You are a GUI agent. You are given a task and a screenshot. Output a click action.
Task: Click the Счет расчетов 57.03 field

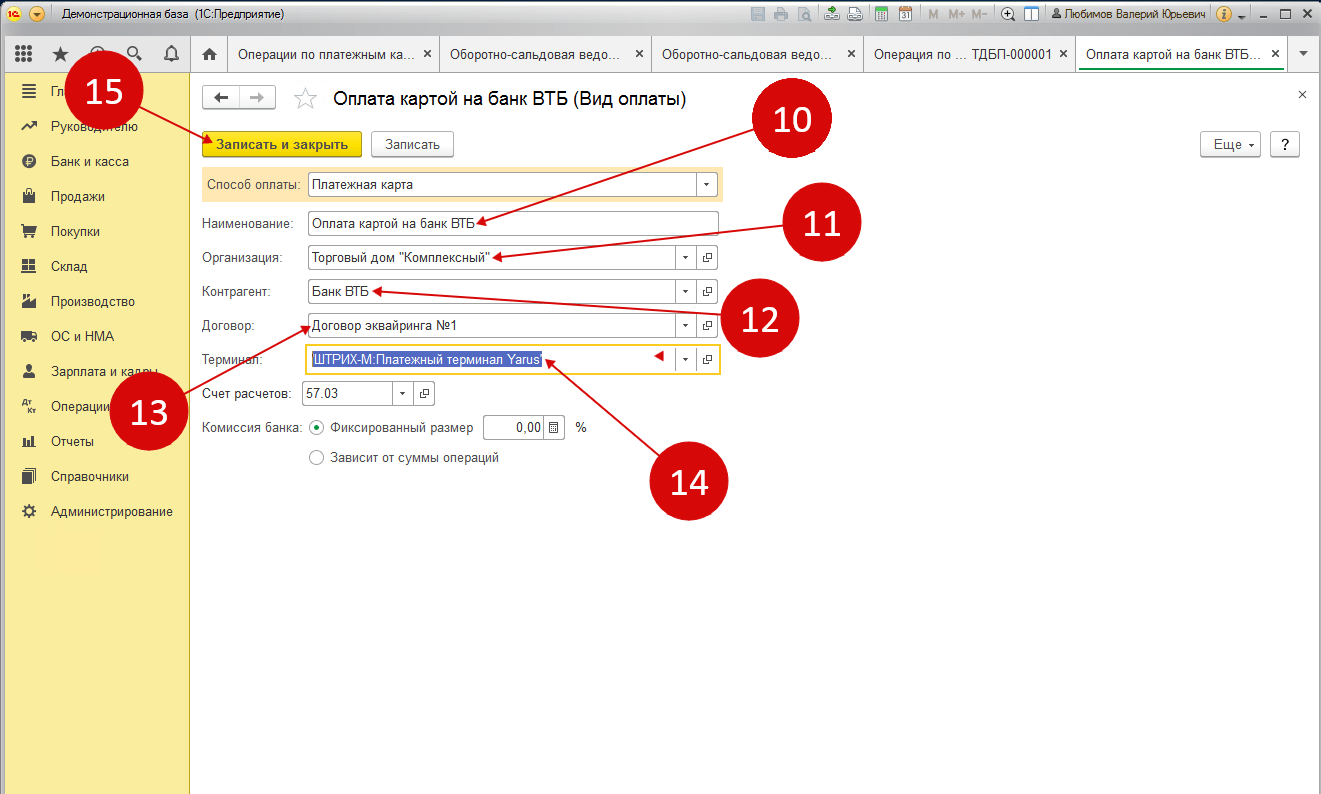tap(348, 393)
